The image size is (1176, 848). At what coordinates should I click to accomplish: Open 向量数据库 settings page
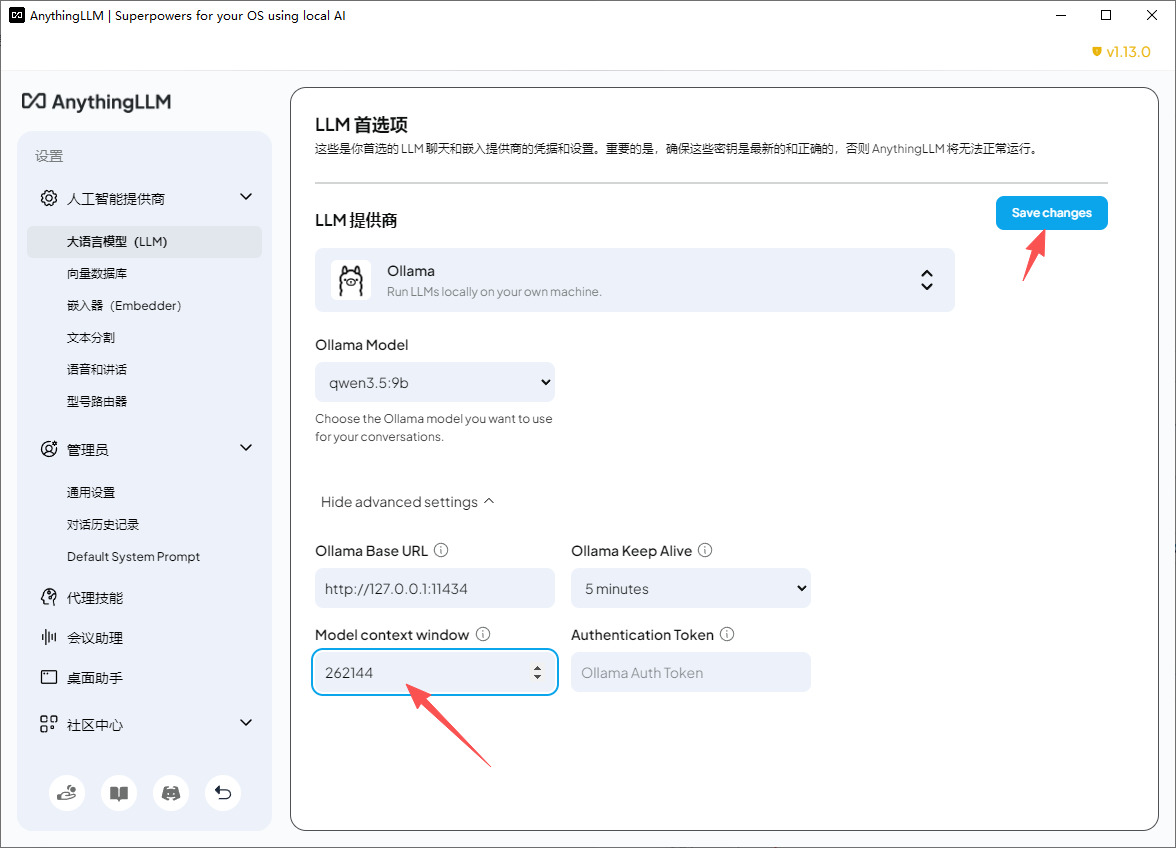pos(97,274)
